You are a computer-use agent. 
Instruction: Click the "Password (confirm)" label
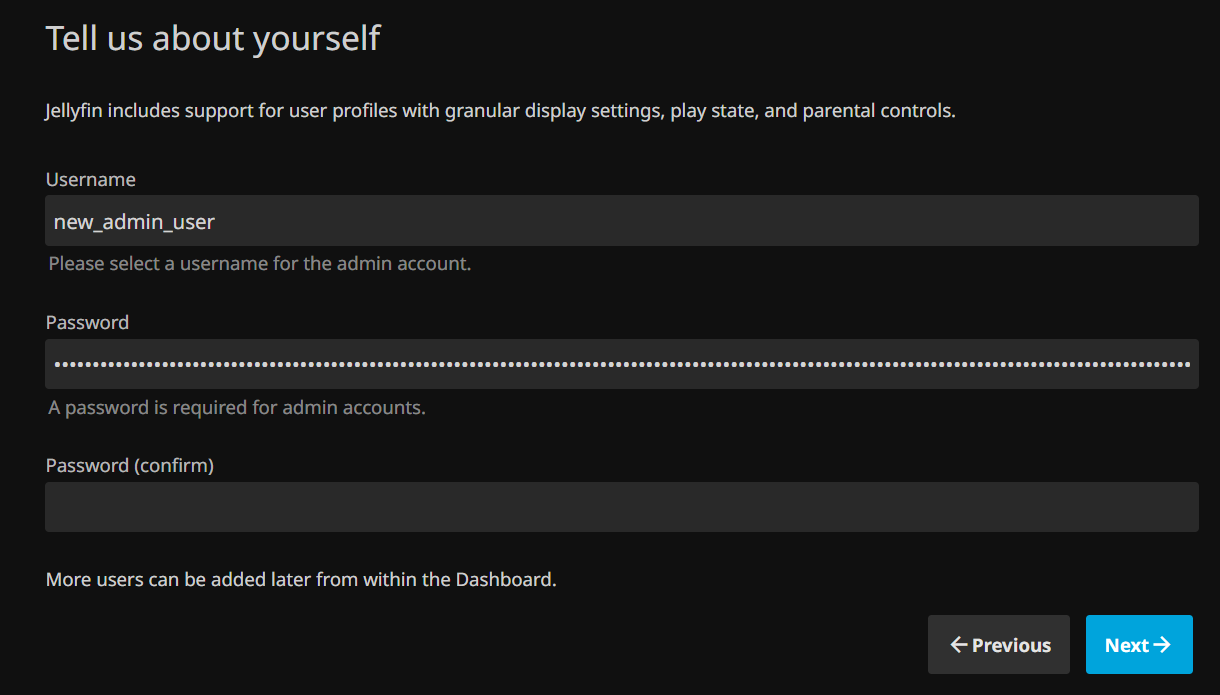130,466
